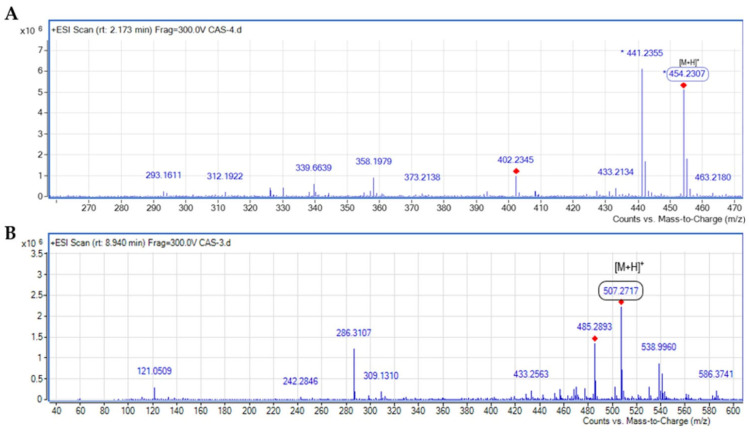Viewport: 749px width, 432px height.
Task: Click the 242.2846 peak label
Action: coord(300,381)
